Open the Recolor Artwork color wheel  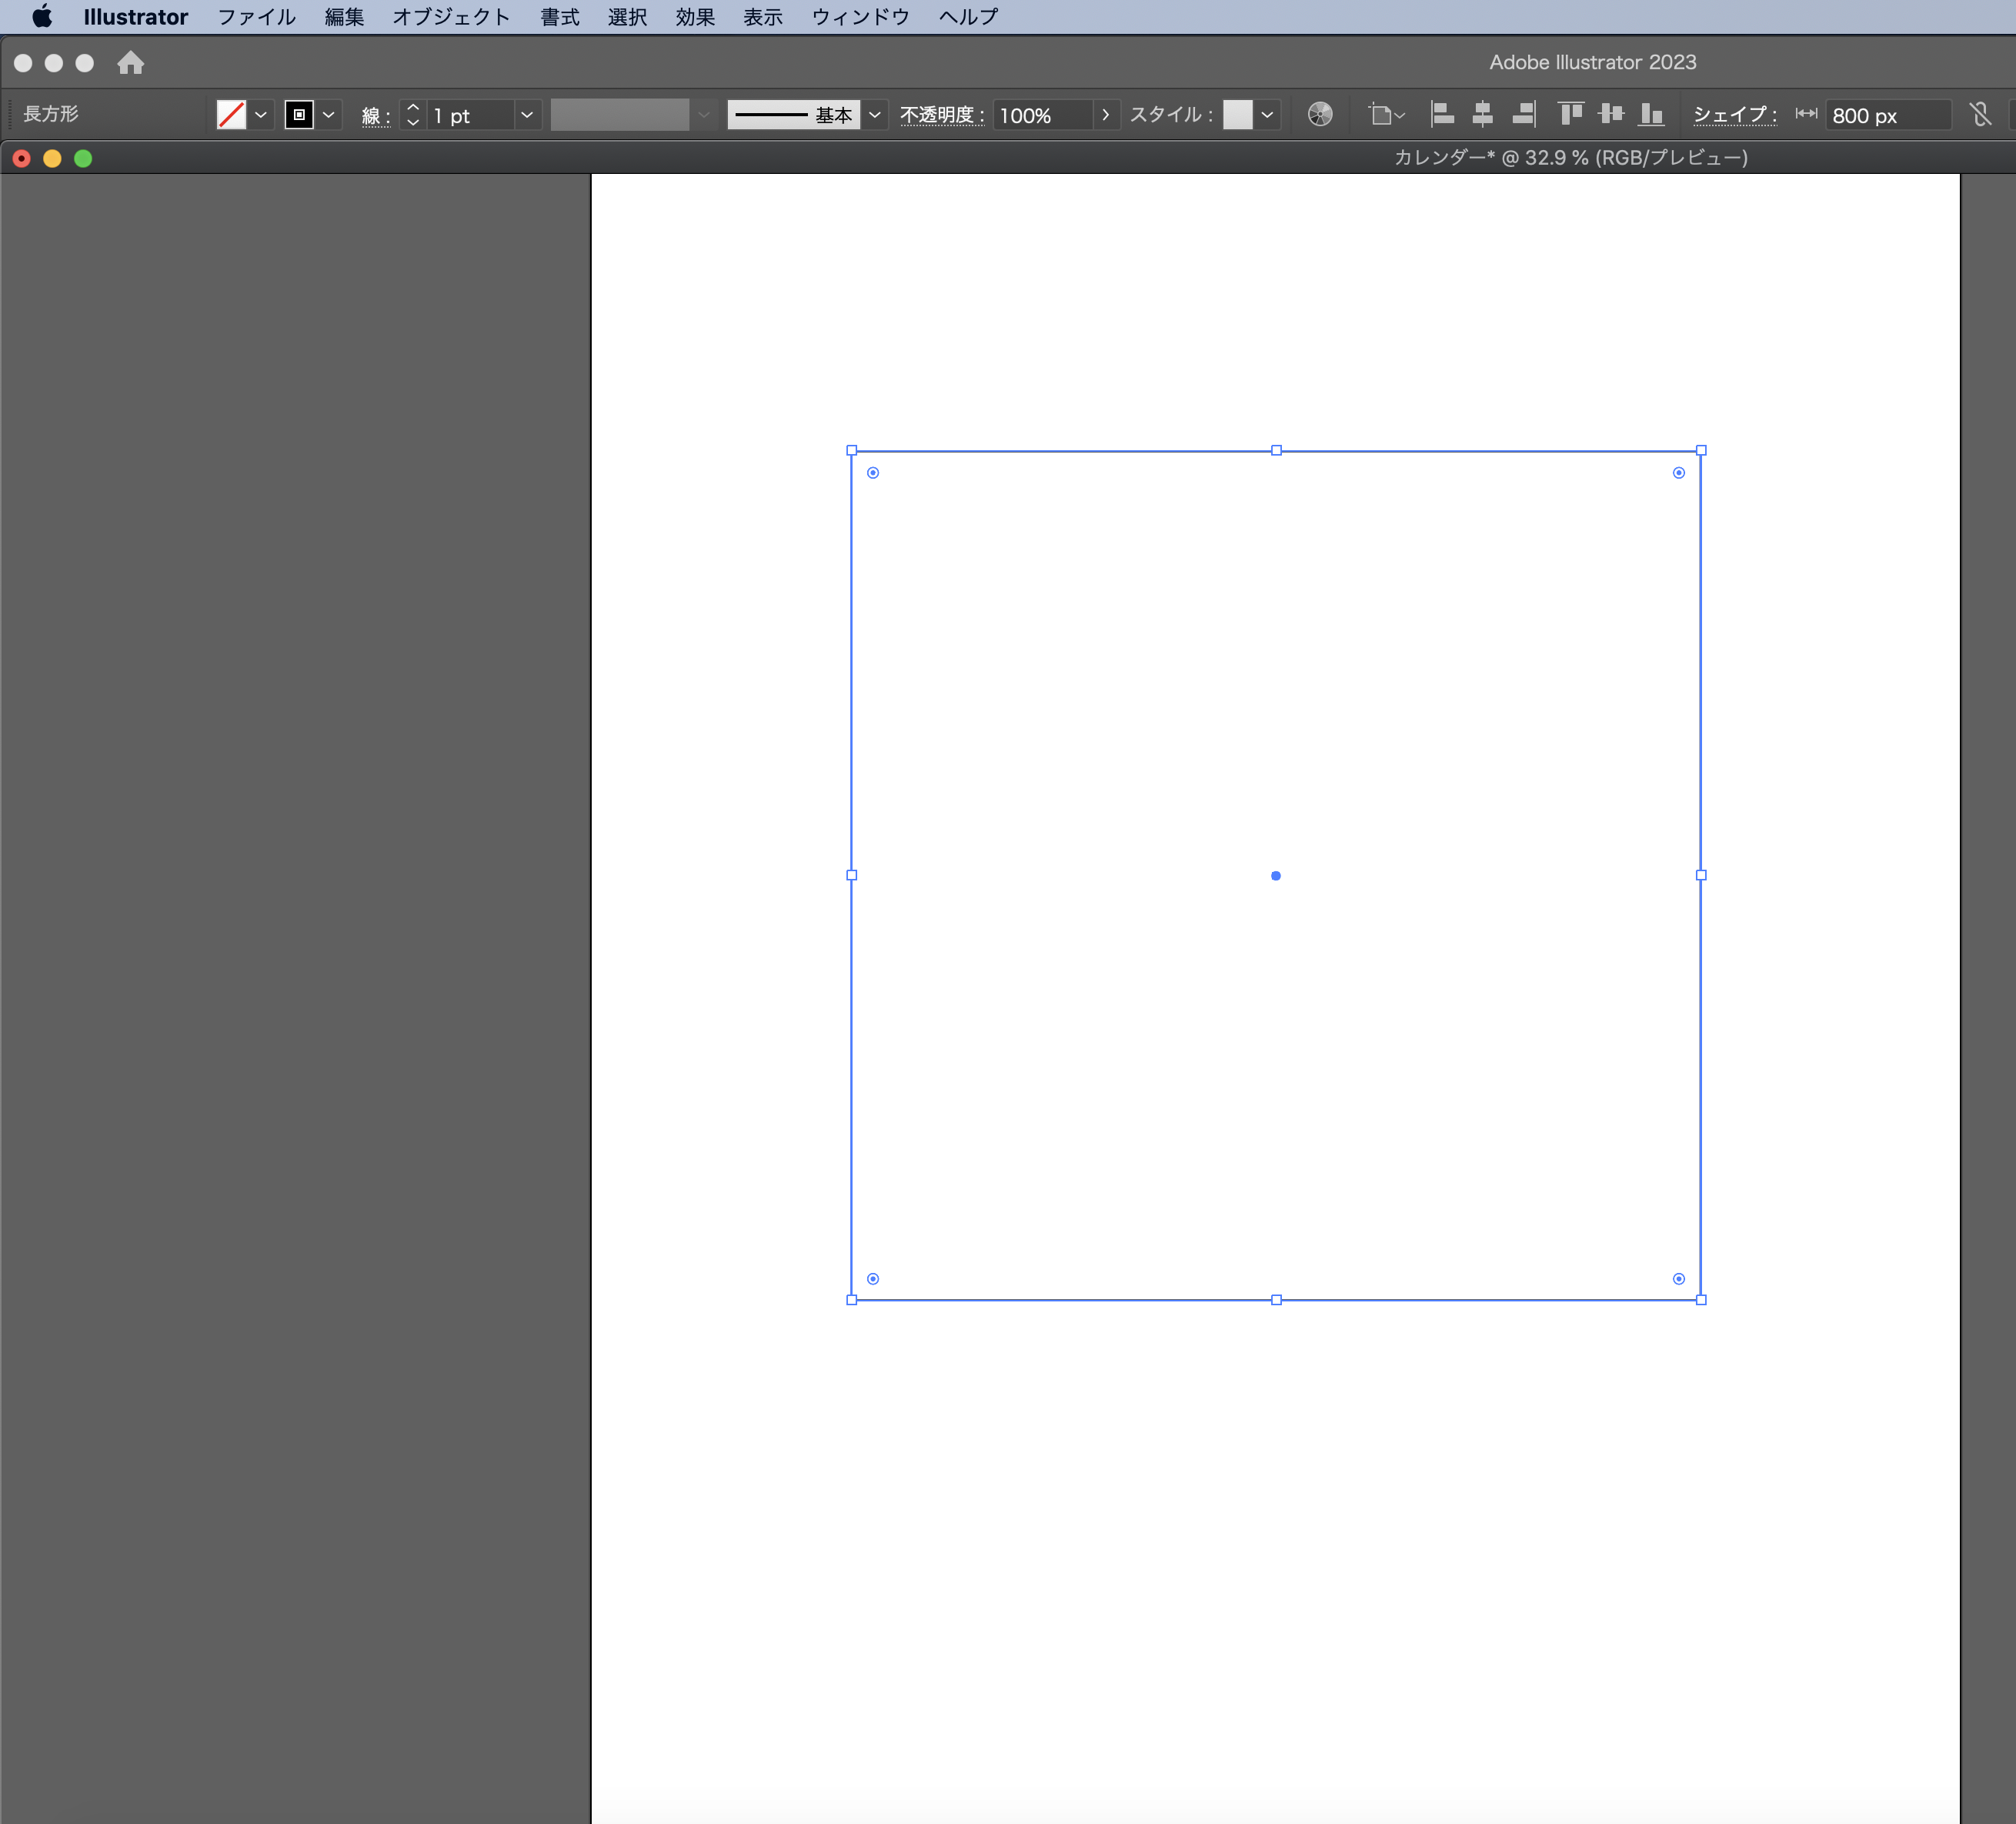(1320, 114)
